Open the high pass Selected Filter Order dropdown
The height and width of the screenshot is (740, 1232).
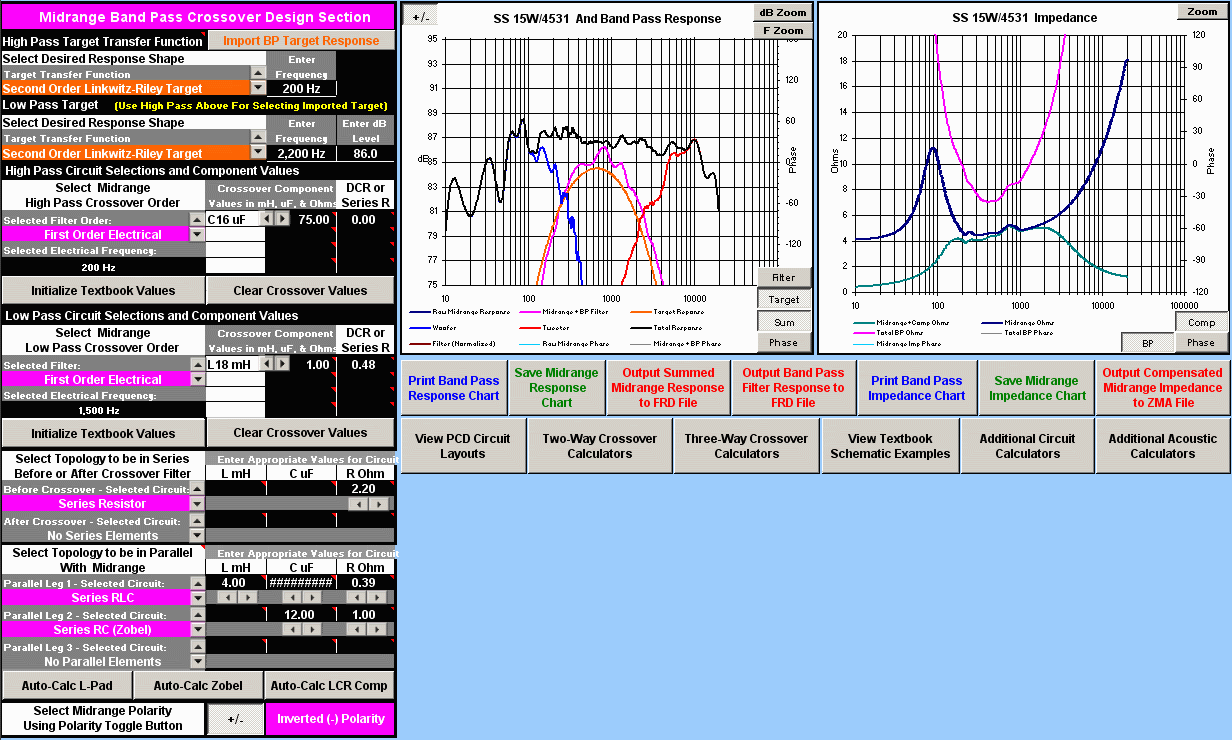196,234
